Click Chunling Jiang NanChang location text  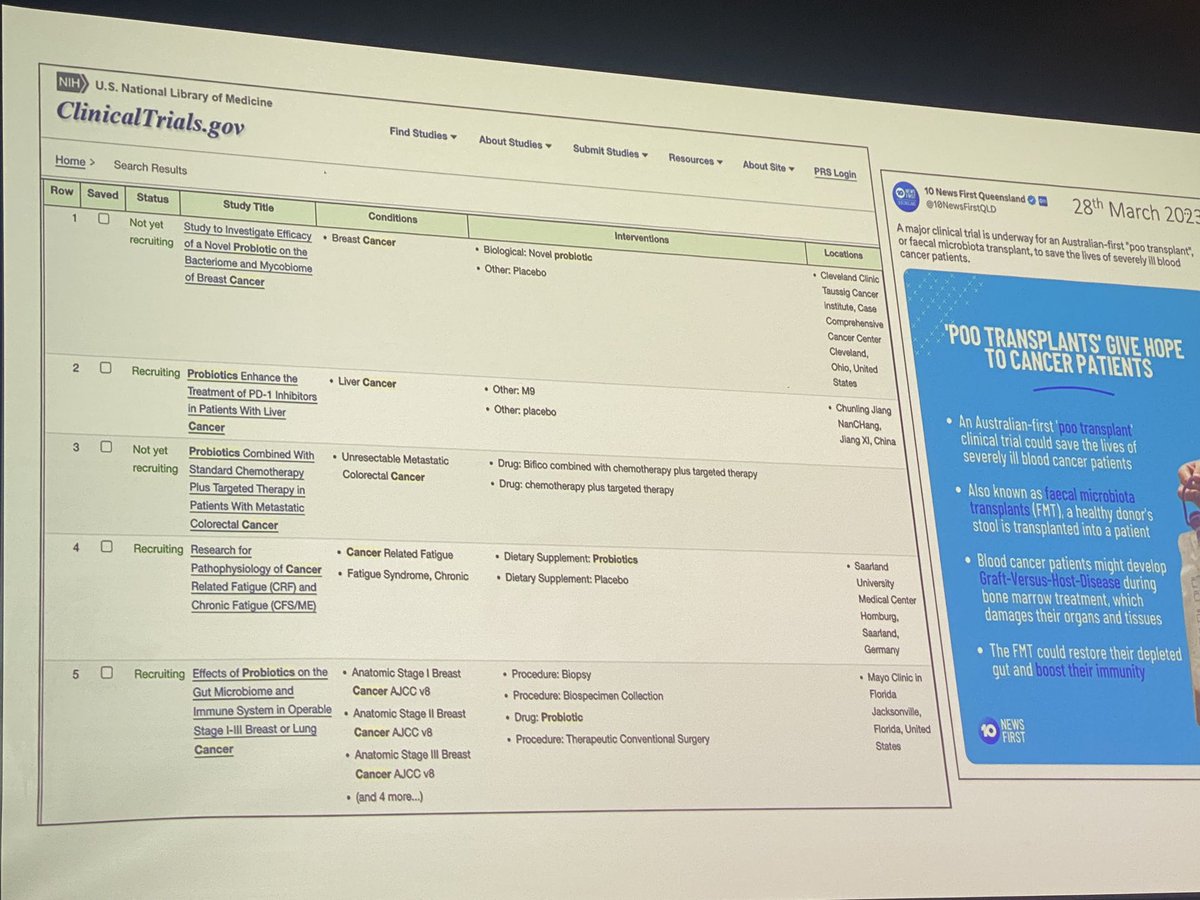click(863, 424)
